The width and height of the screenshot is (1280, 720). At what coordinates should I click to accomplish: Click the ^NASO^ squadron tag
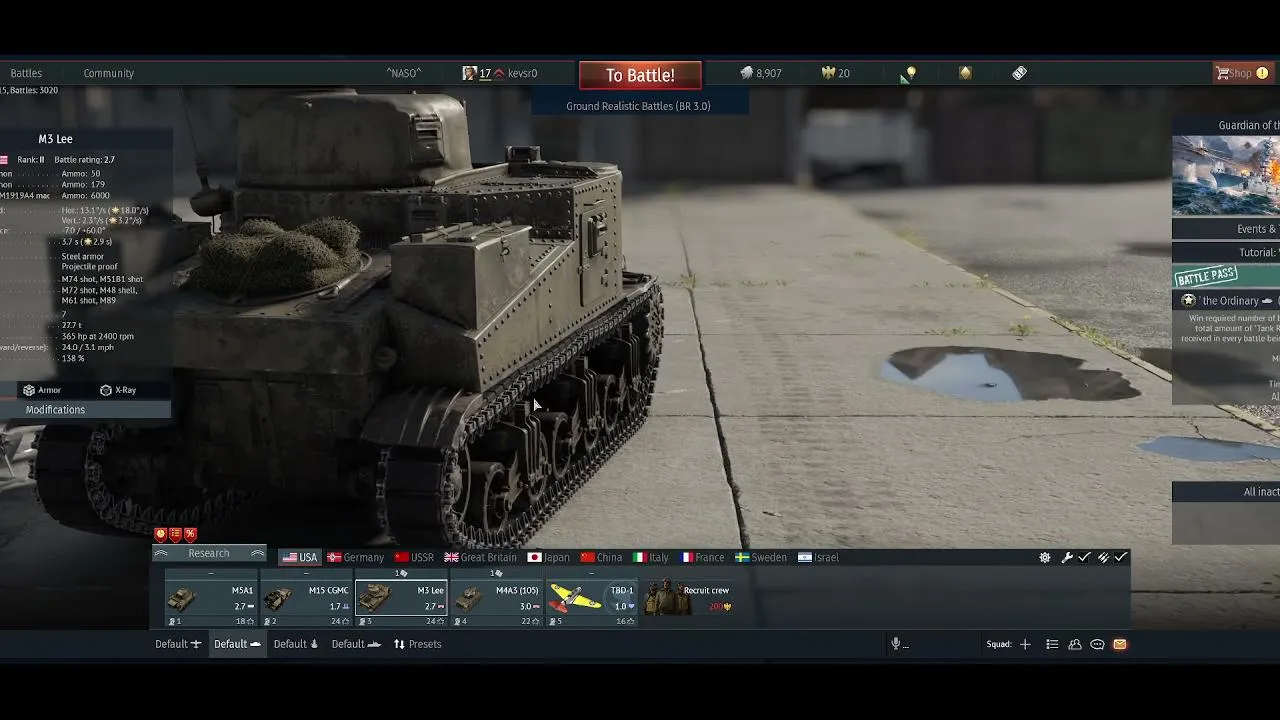(404, 73)
